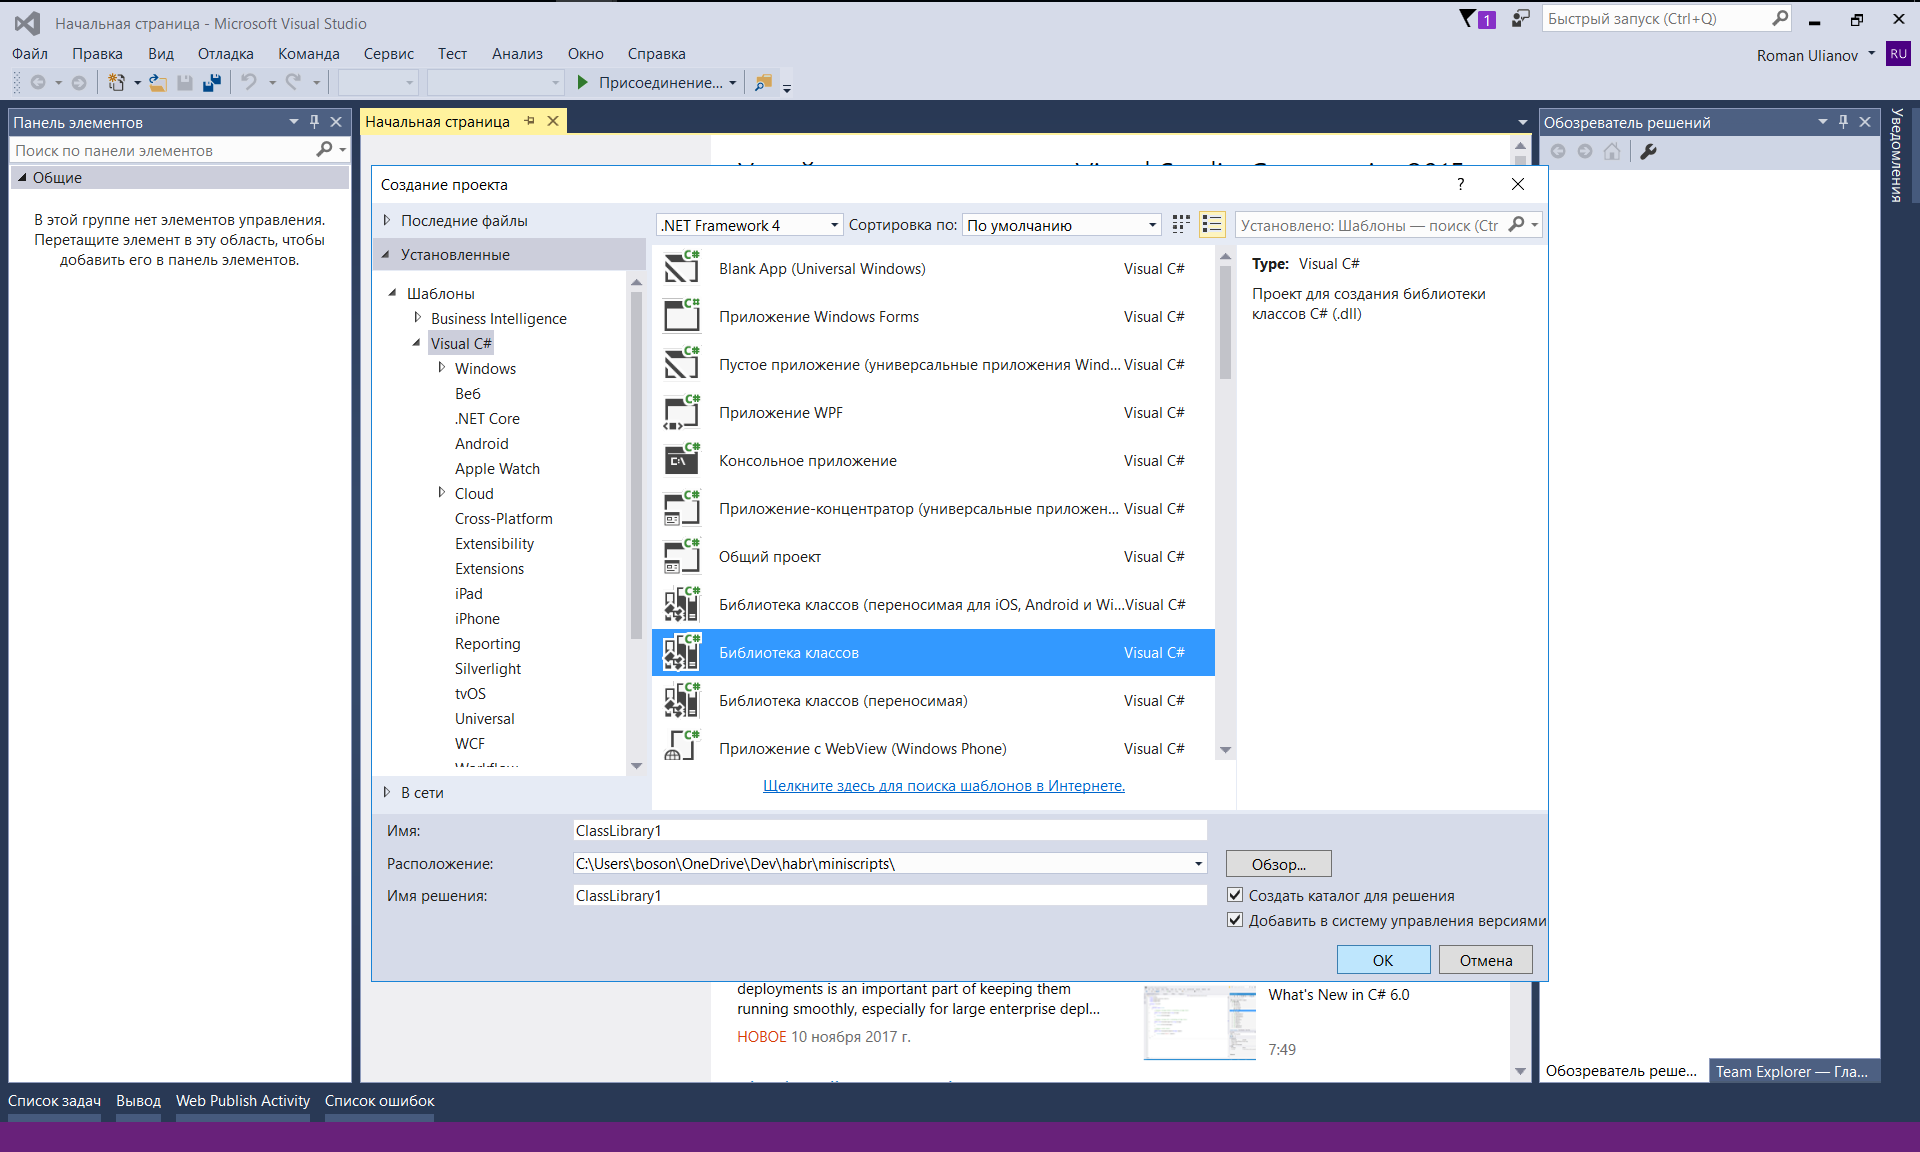Switch template list to medium icons list view
Image resolution: width=1920 pixels, height=1152 pixels.
pyautogui.click(x=1212, y=224)
